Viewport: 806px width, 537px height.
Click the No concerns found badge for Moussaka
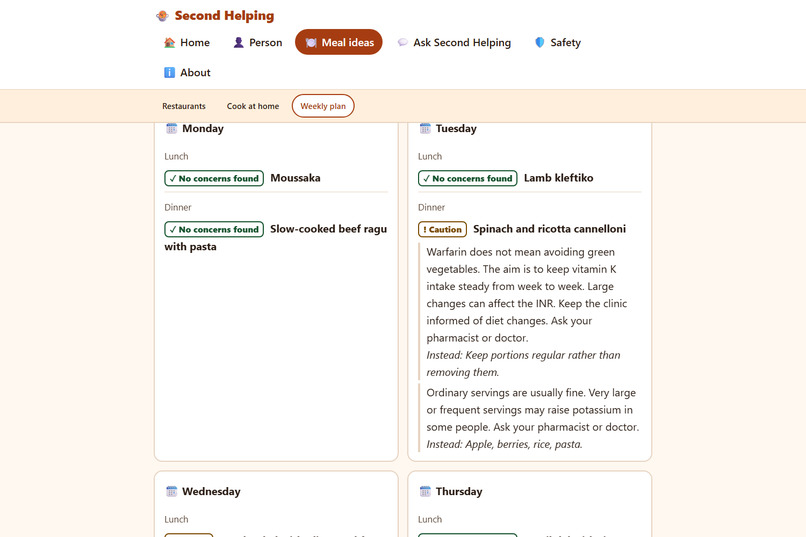point(214,178)
